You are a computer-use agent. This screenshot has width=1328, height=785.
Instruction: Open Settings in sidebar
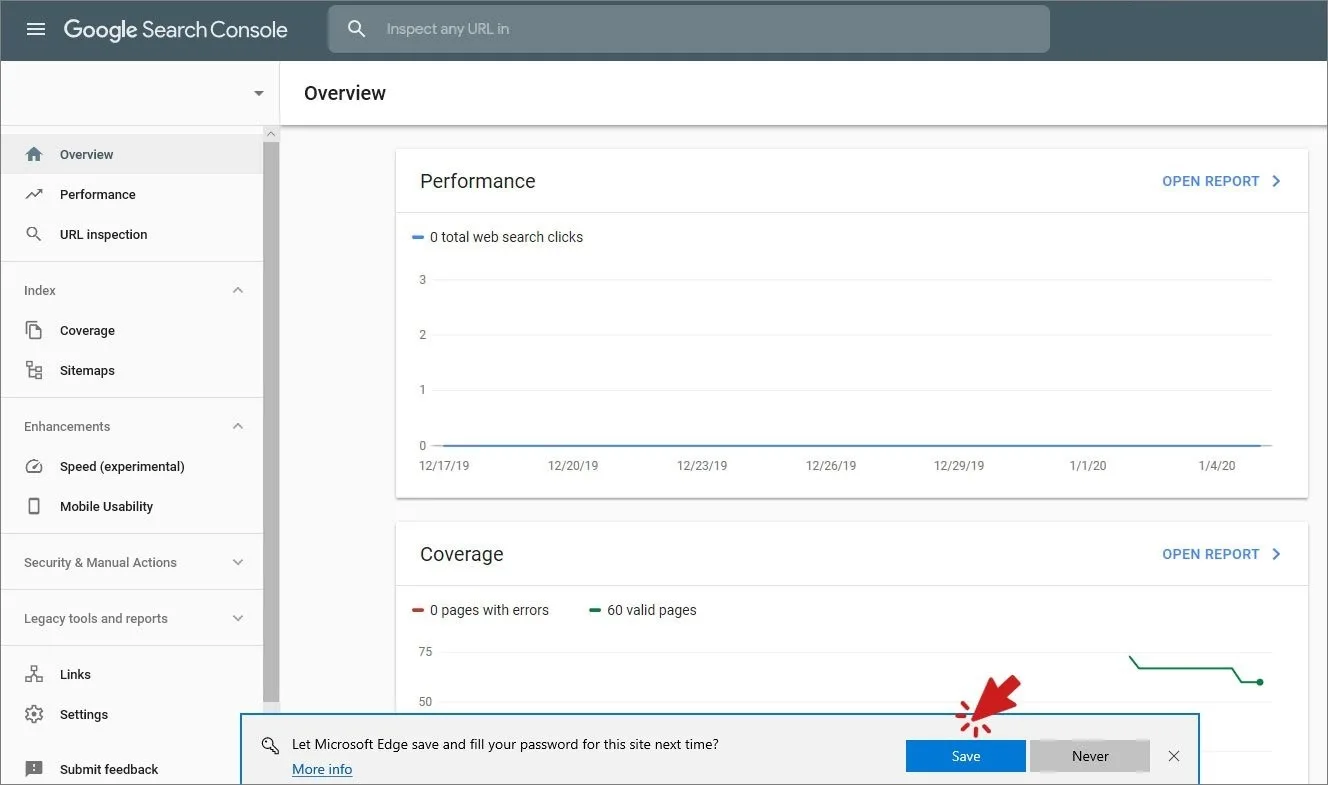coord(132,714)
